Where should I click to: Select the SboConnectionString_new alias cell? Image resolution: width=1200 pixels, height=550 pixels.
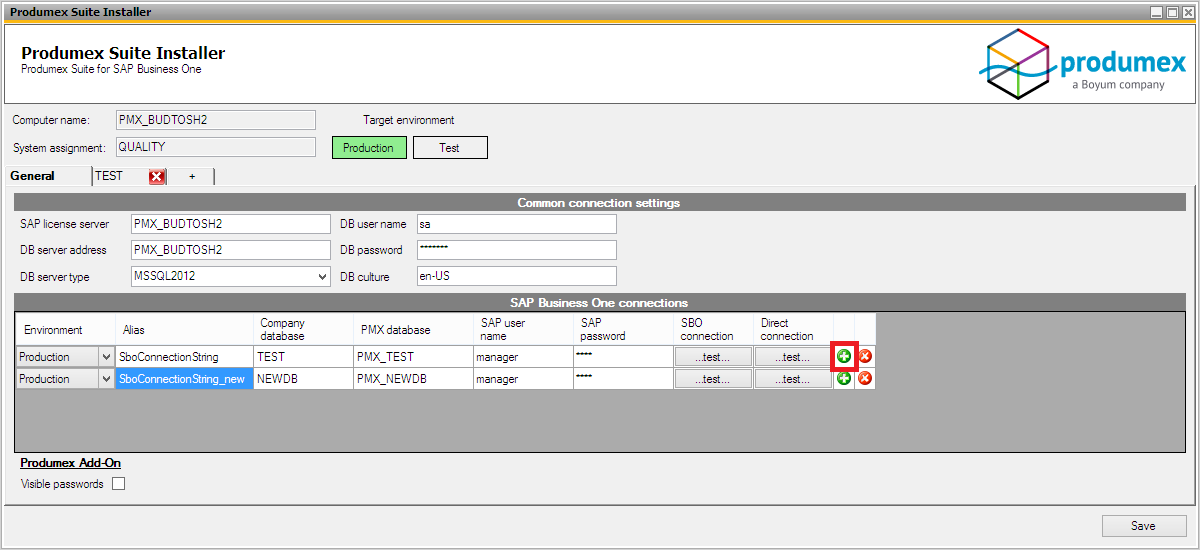184,379
